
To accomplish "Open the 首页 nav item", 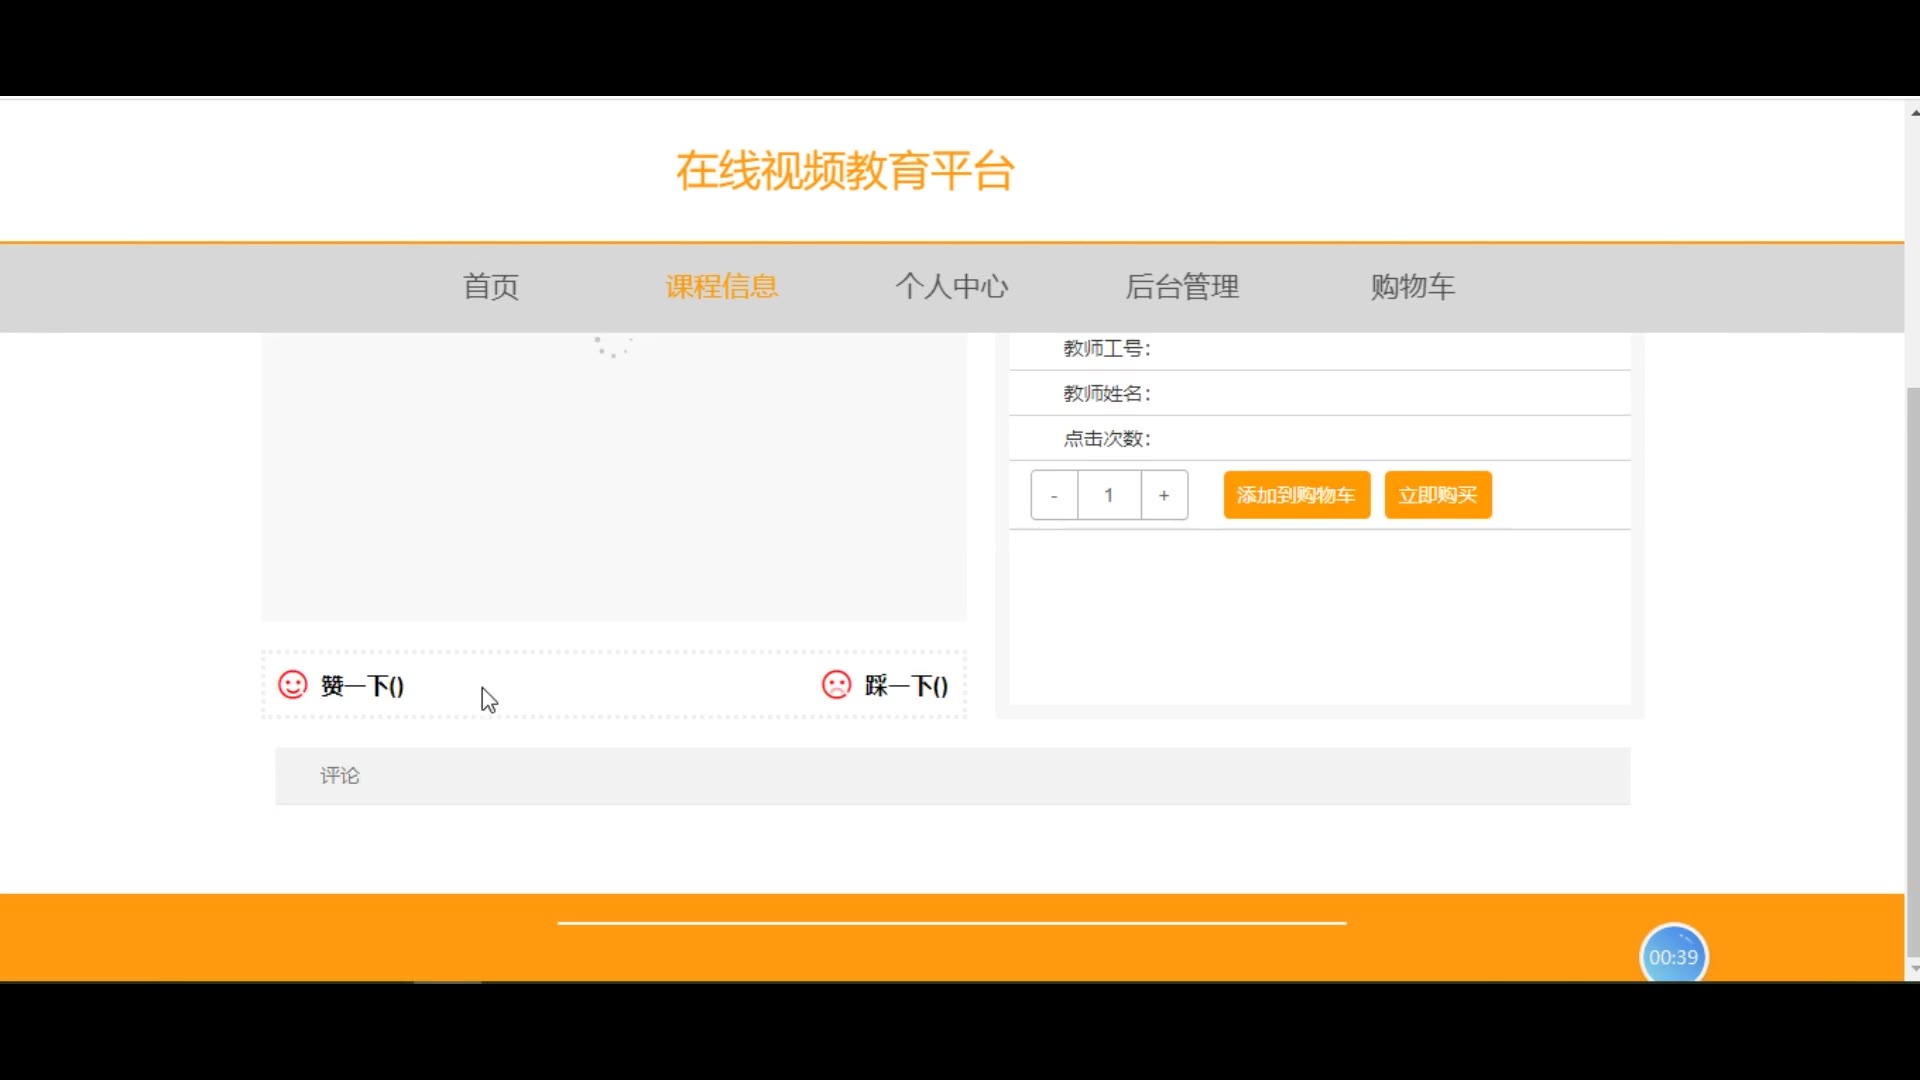I will [491, 287].
